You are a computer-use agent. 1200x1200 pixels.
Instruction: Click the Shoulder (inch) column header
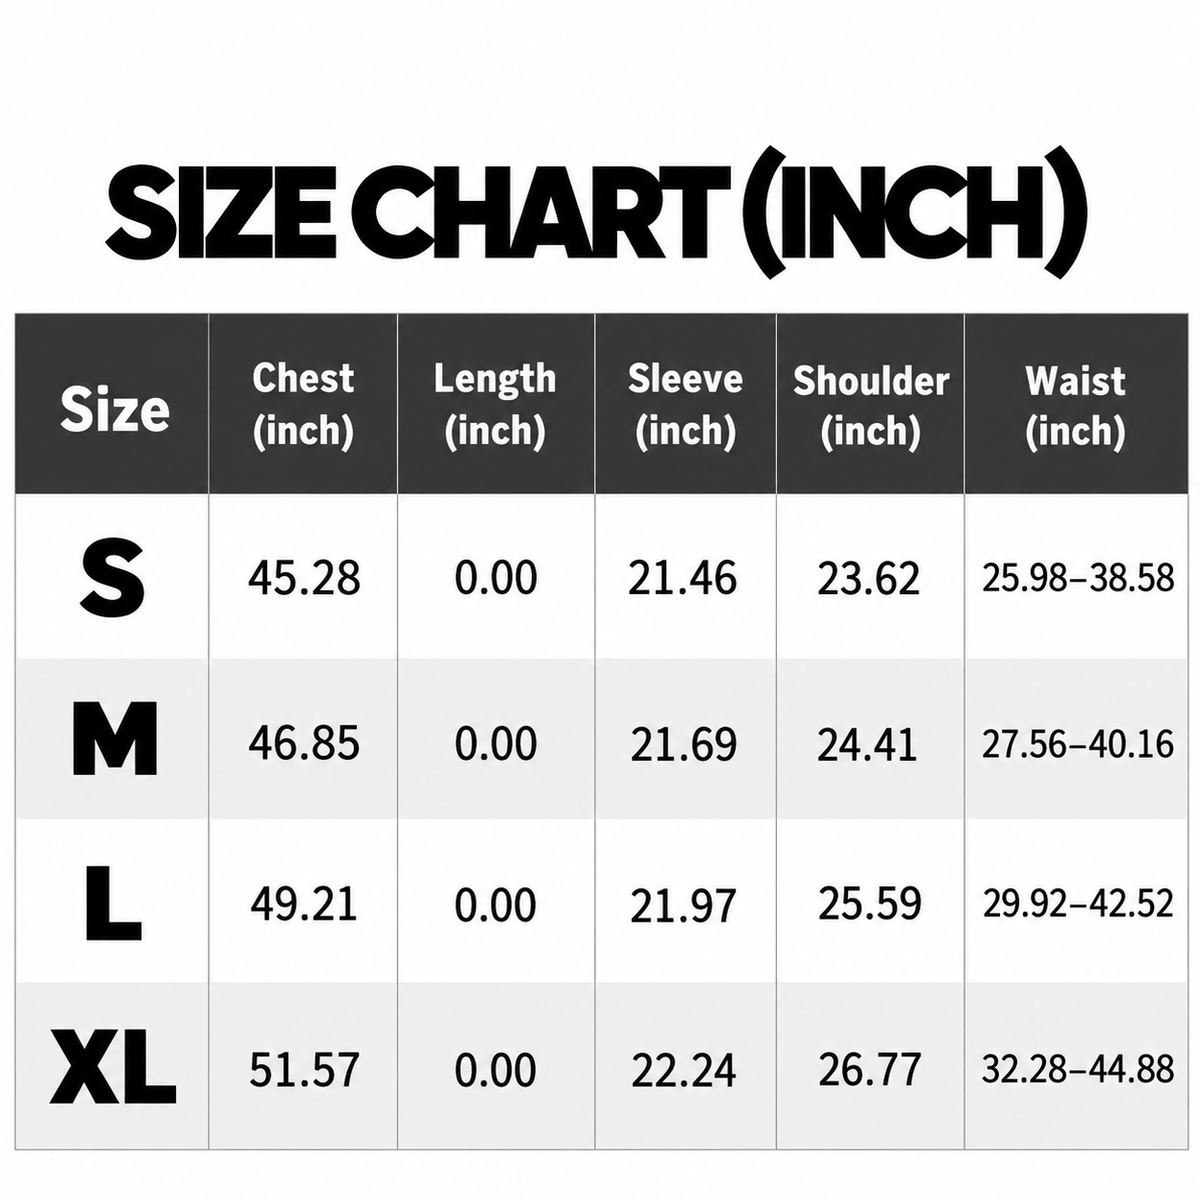pos(870,406)
